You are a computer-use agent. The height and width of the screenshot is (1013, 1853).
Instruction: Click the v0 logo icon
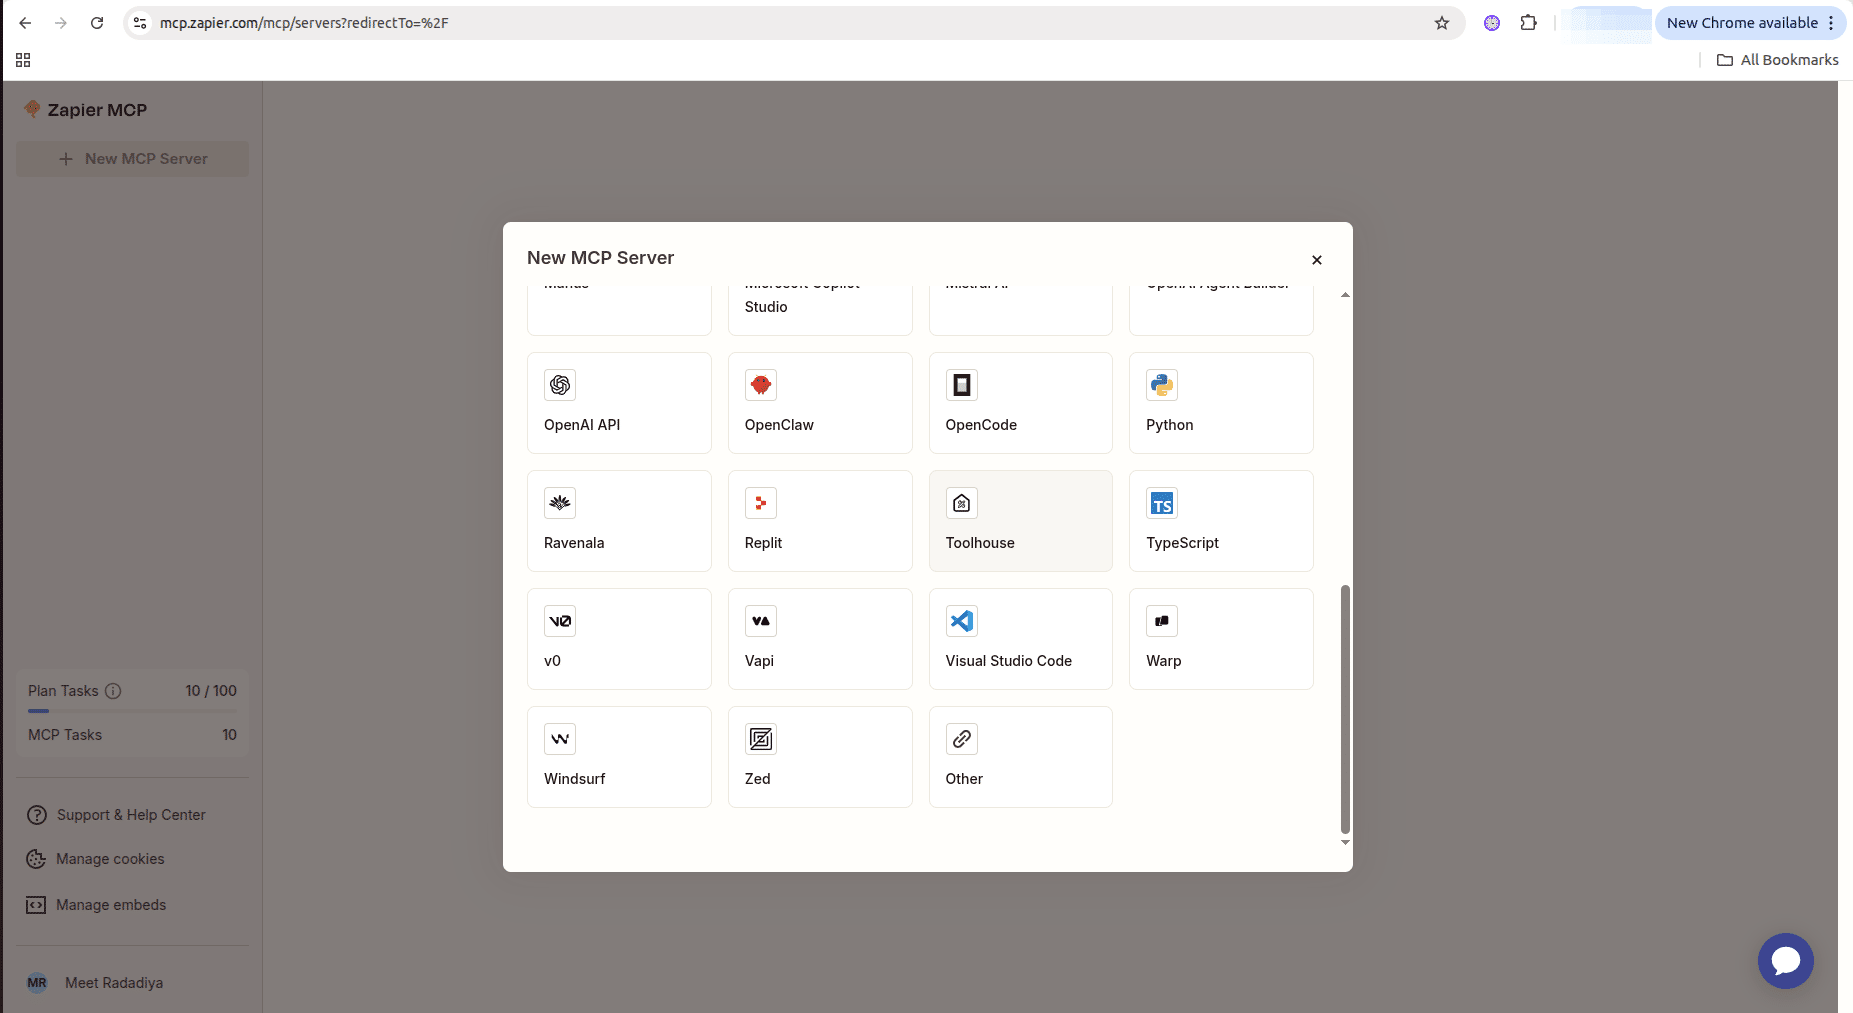pyautogui.click(x=560, y=621)
